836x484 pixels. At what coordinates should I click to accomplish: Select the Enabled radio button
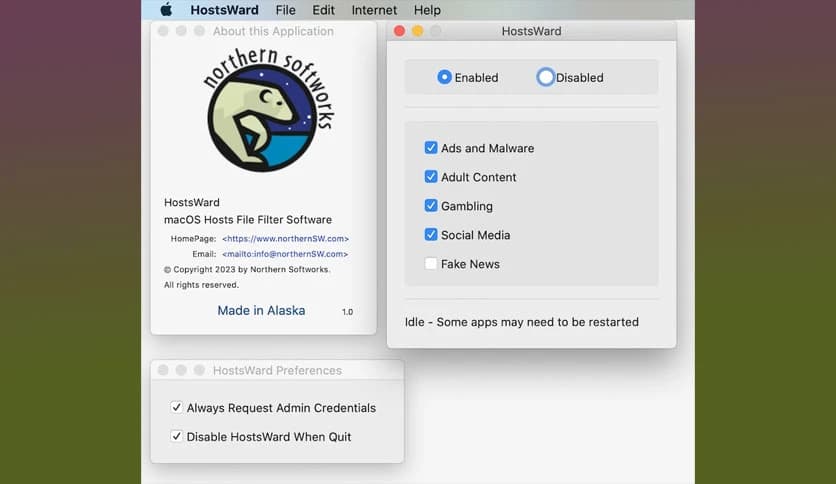point(445,77)
